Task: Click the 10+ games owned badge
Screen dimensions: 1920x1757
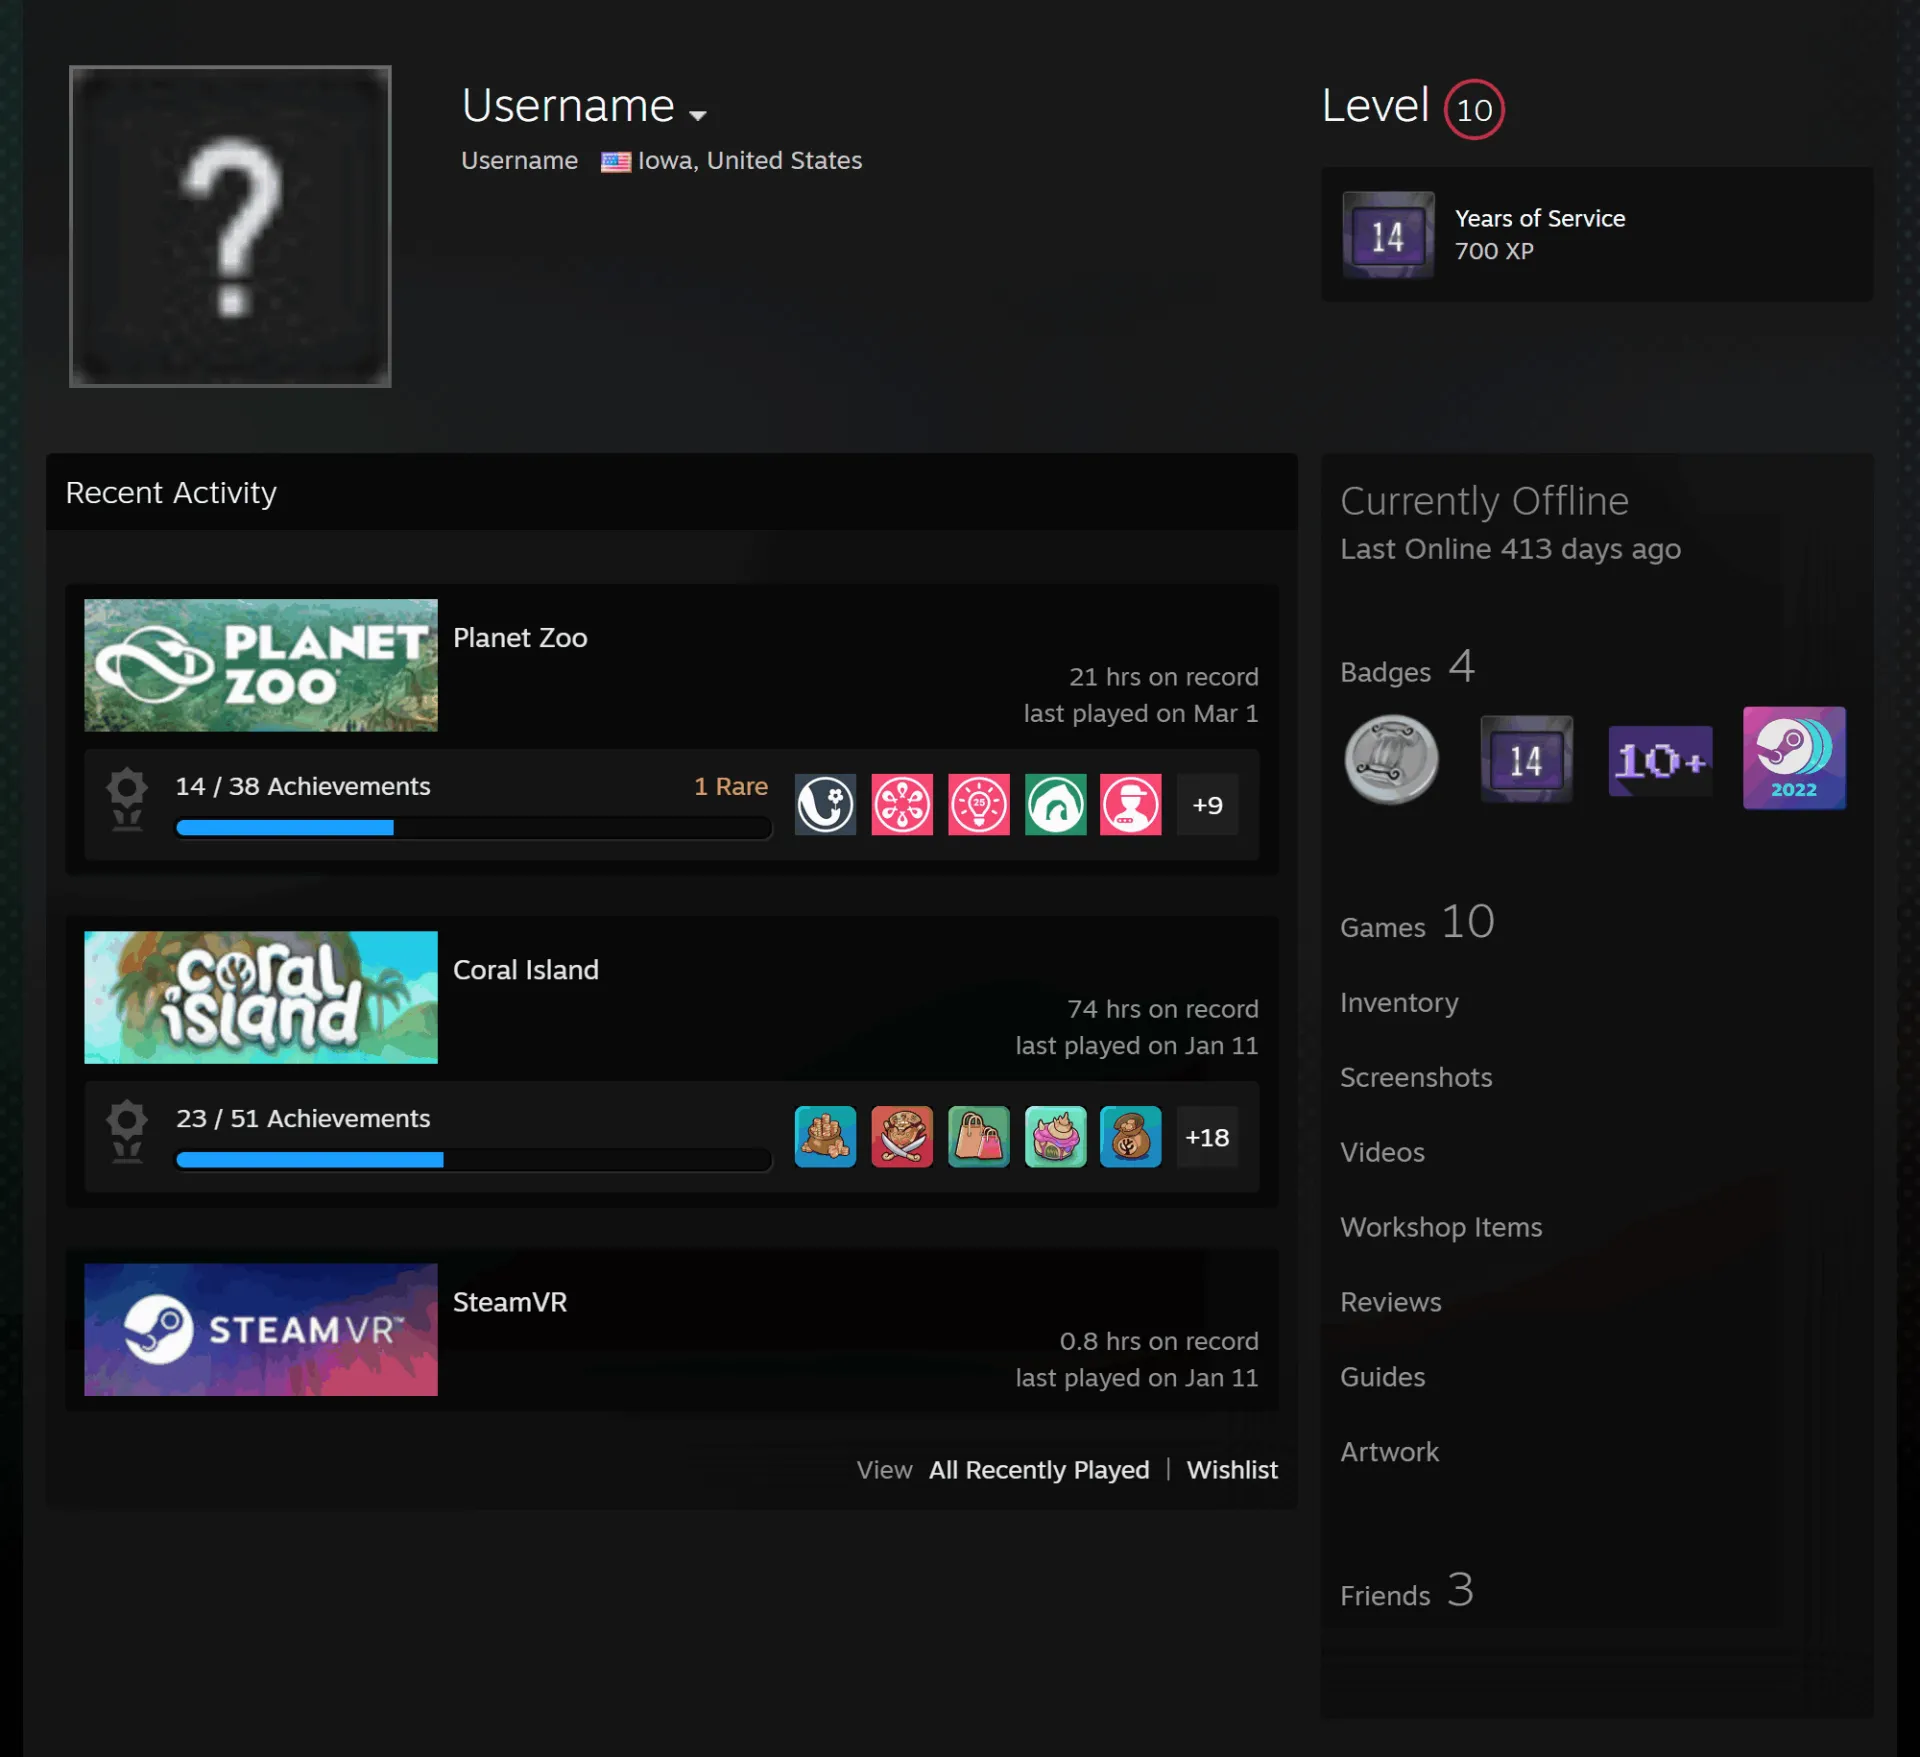Action: [x=1660, y=760]
